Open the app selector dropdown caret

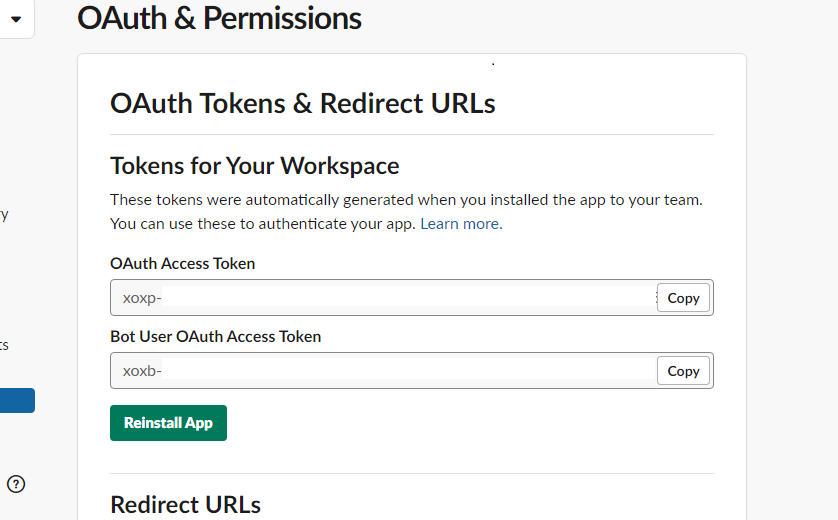pyautogui.click(x=16, y=20)
